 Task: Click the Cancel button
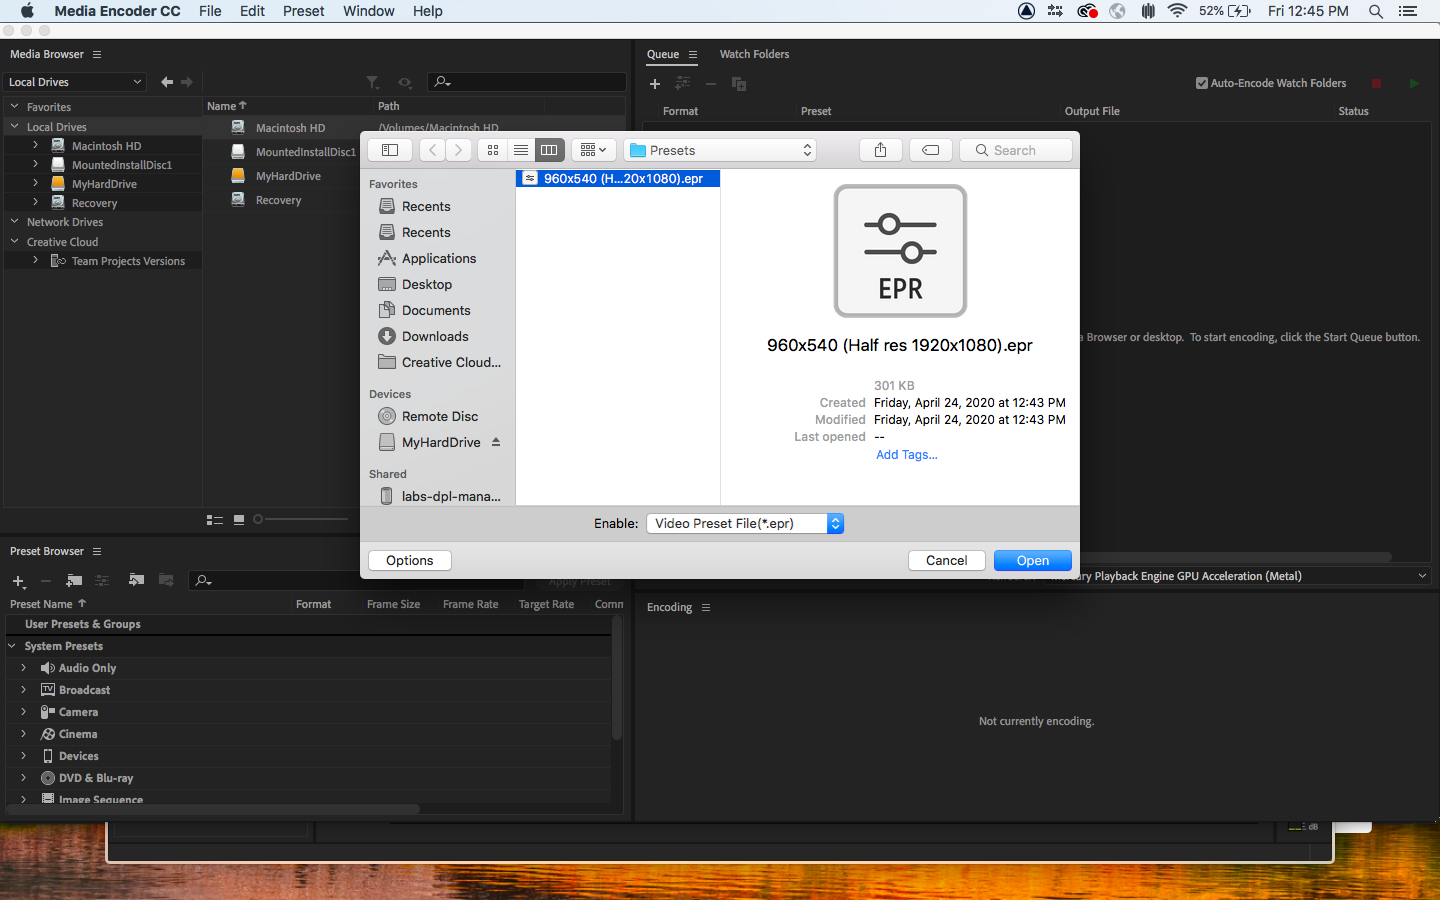click(946, 561)
